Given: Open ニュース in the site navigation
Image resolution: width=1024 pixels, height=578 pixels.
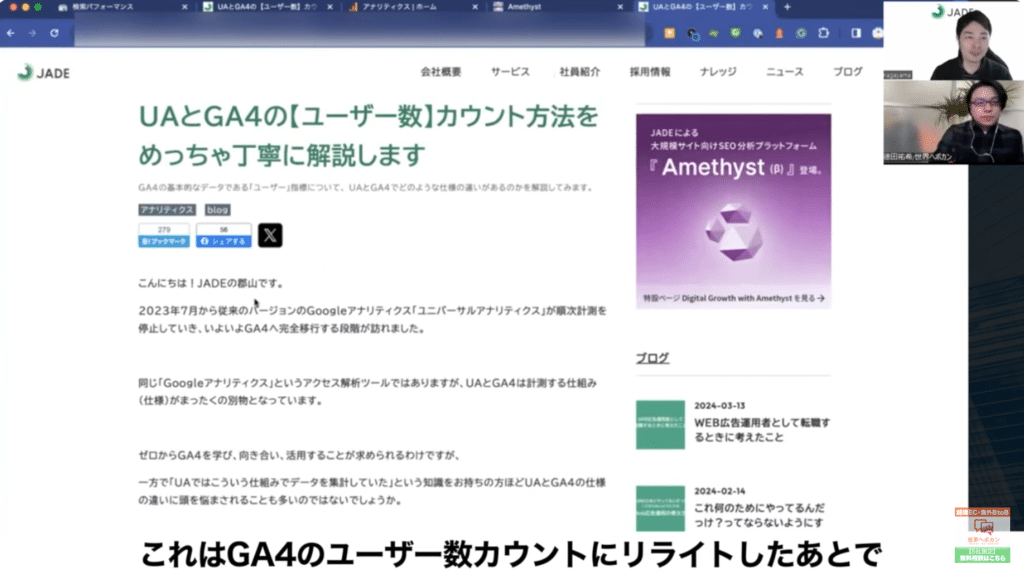Looking at the screenshot, I should (784, 72).
